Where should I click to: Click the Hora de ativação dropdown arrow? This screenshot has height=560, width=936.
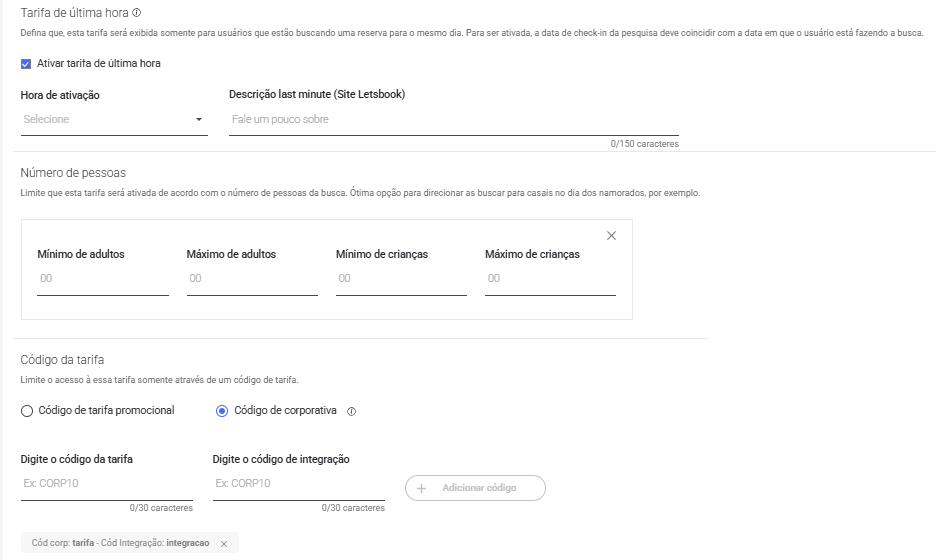pyautogui.click(x=199, y=120)
